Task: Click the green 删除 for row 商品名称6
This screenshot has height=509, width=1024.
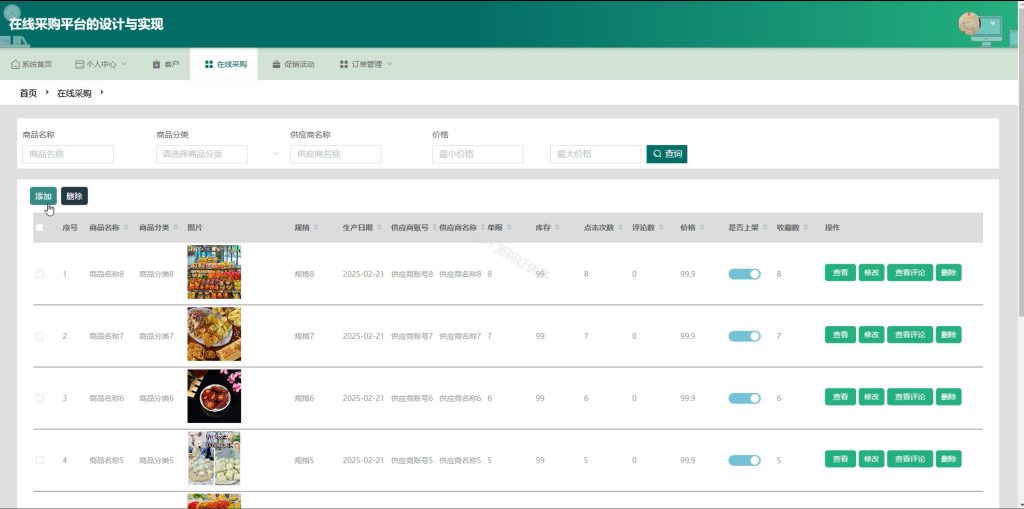Action: pyautogui.click(x=948, y=397)
